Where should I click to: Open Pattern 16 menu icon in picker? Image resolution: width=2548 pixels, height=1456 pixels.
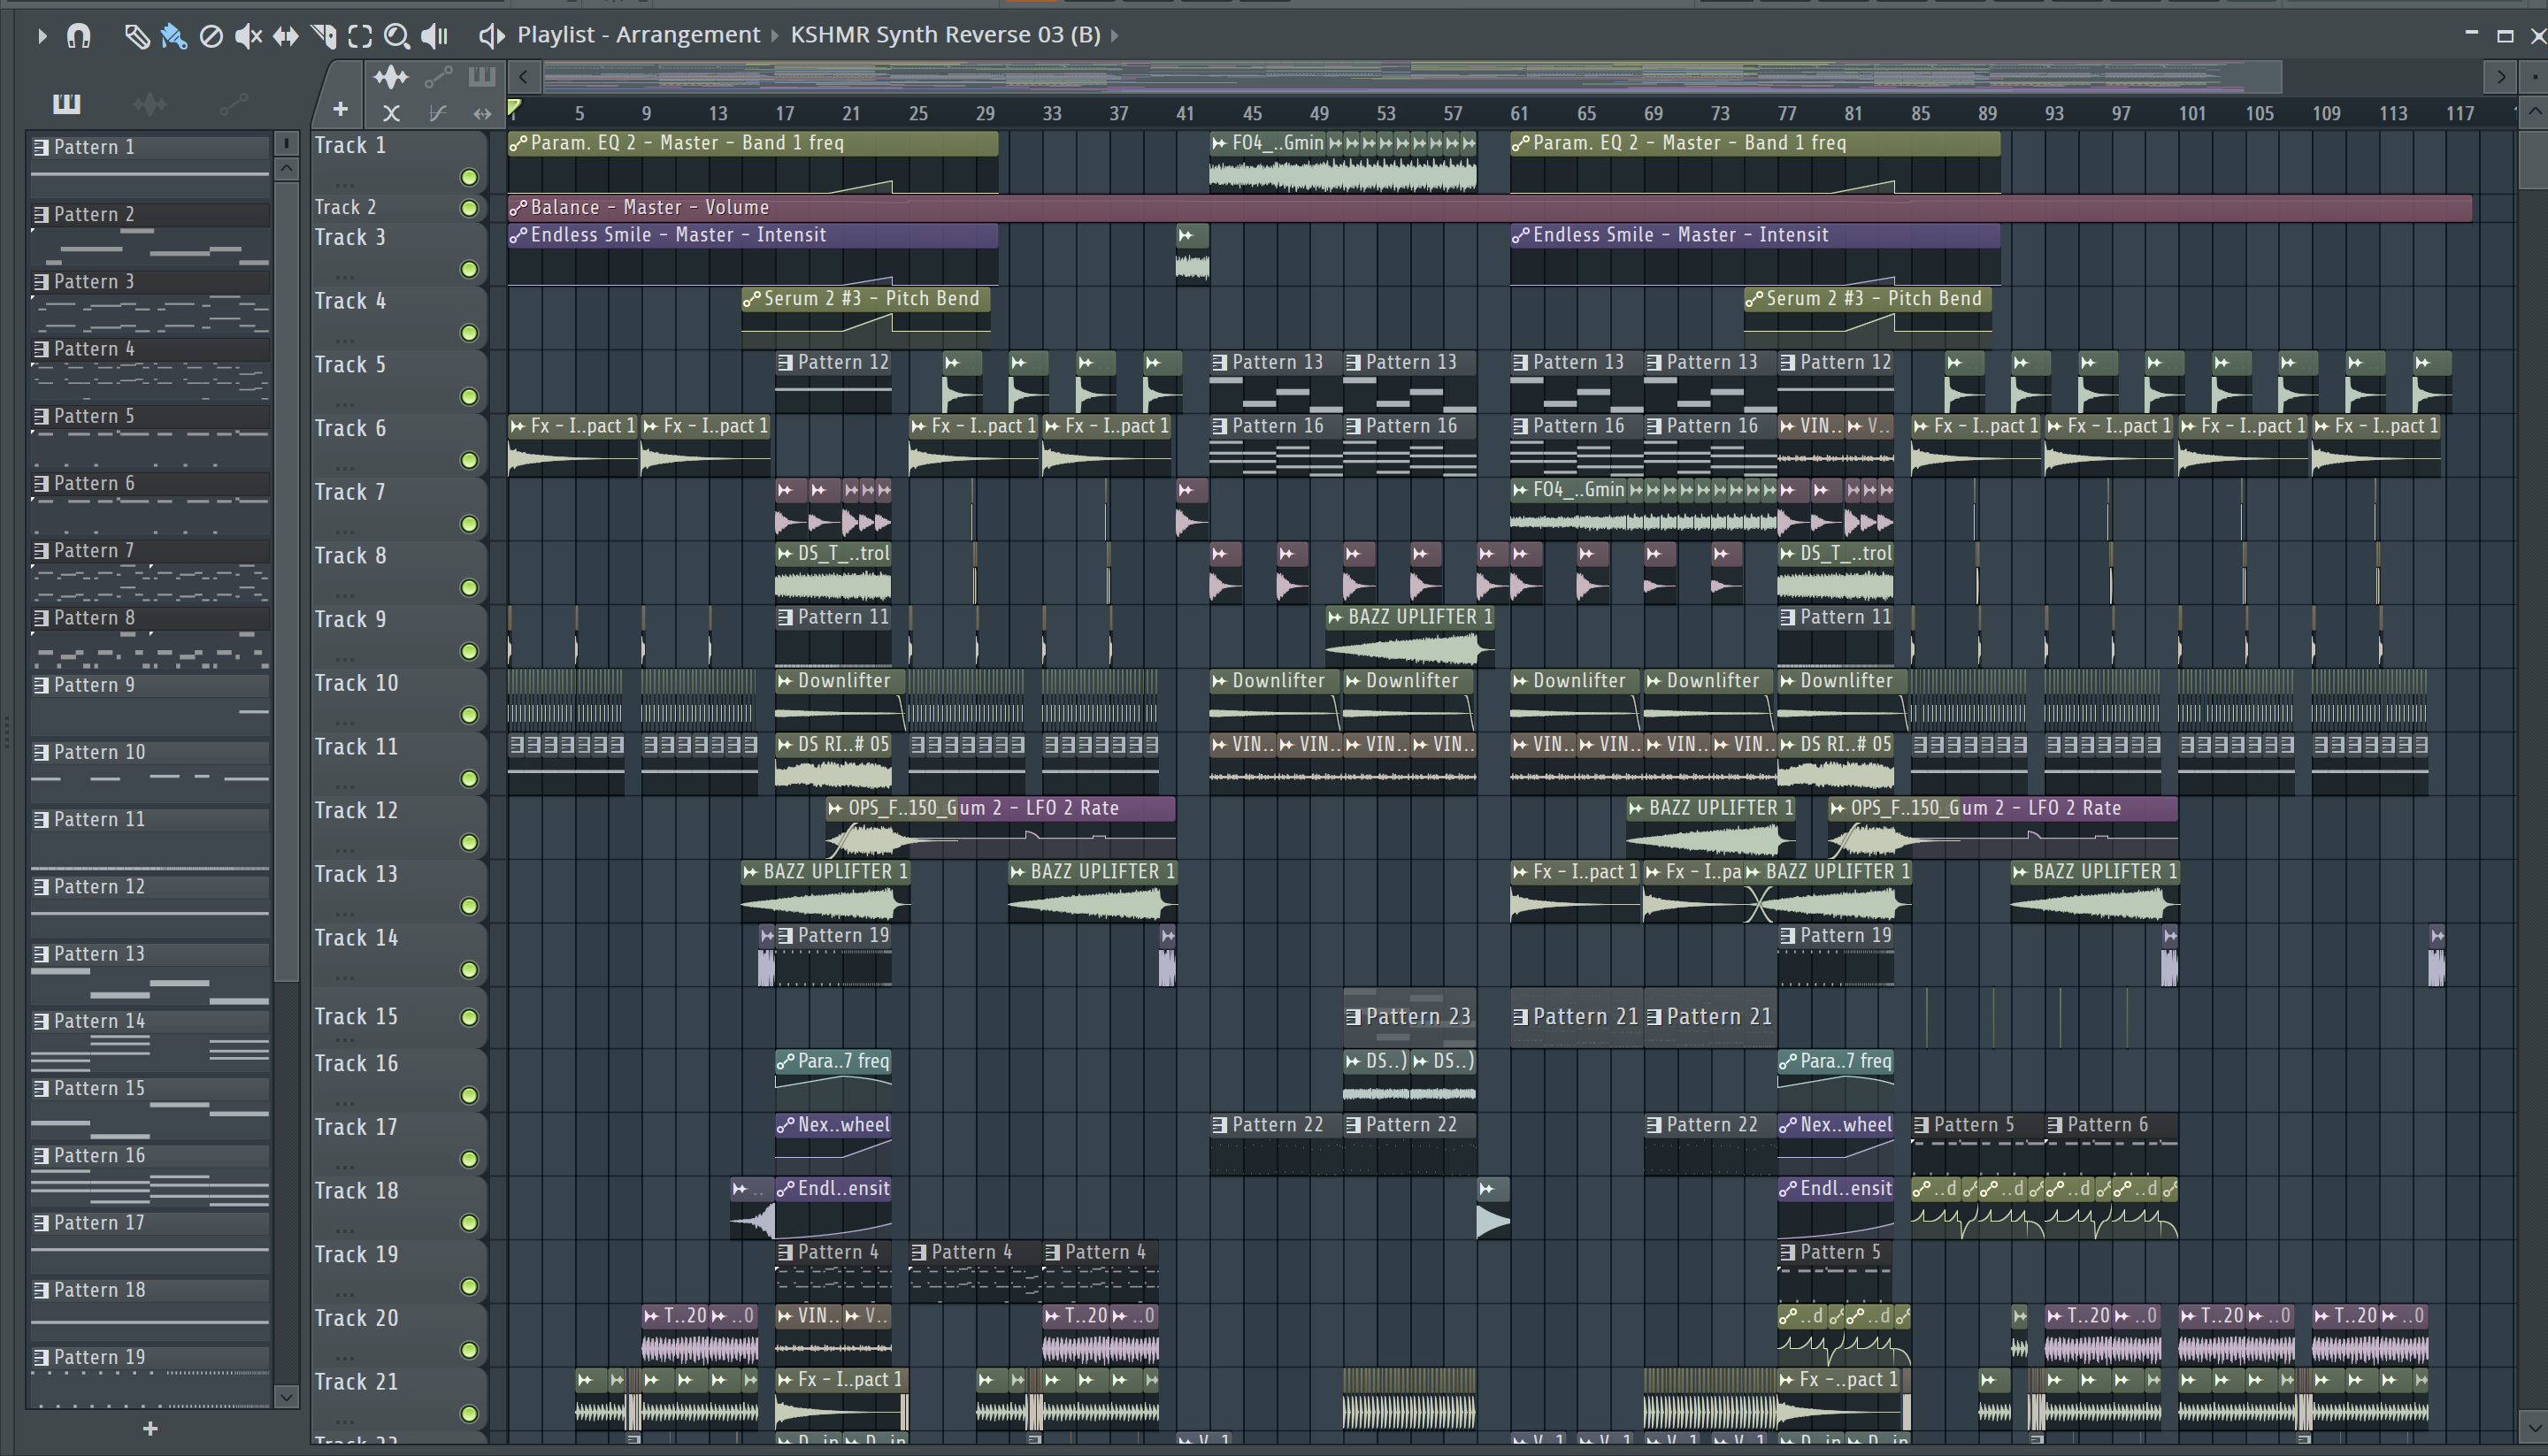pos(41,1156)
